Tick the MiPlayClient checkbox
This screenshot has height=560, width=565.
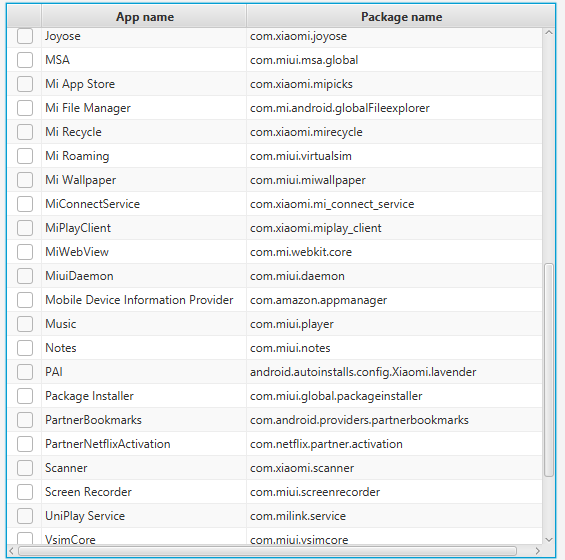25,228
